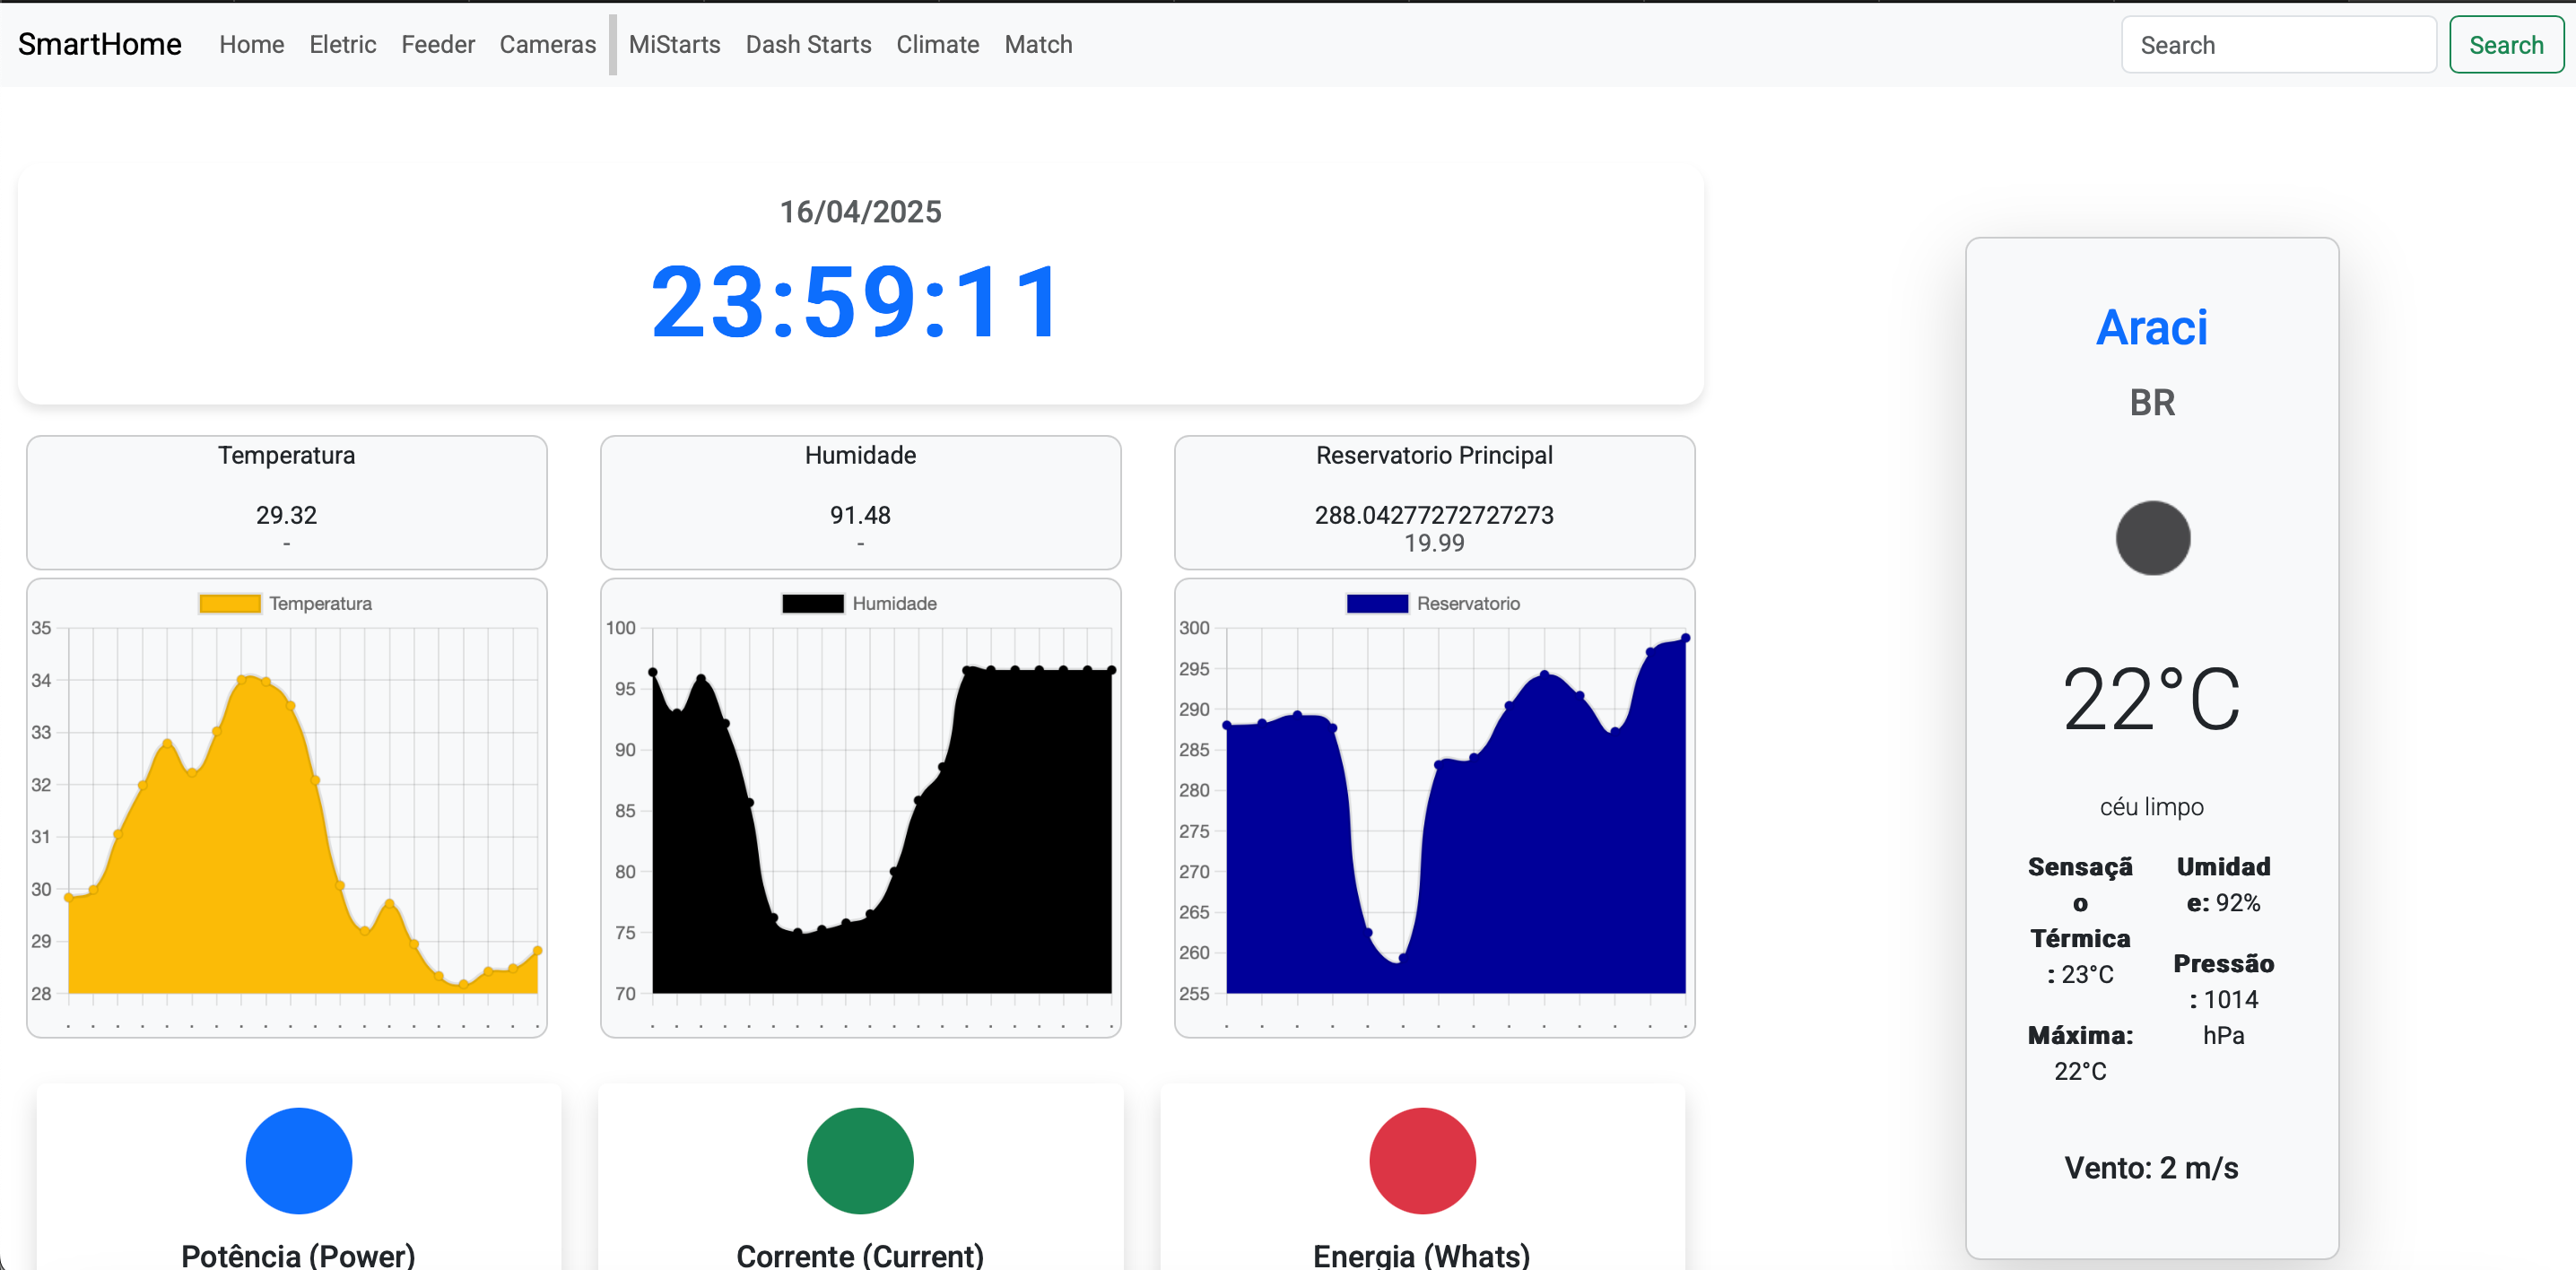Open the Cameras nav item

(x=547, y=45)
